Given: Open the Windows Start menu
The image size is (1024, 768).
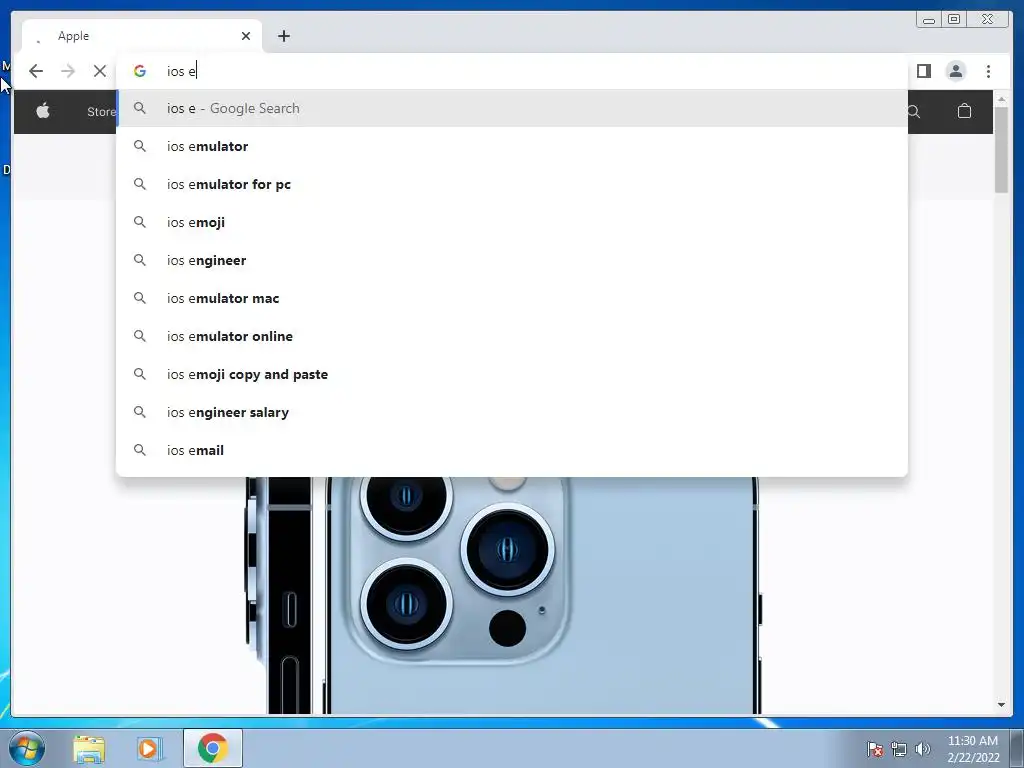Looking at the screenshot, I should [27, 748].
